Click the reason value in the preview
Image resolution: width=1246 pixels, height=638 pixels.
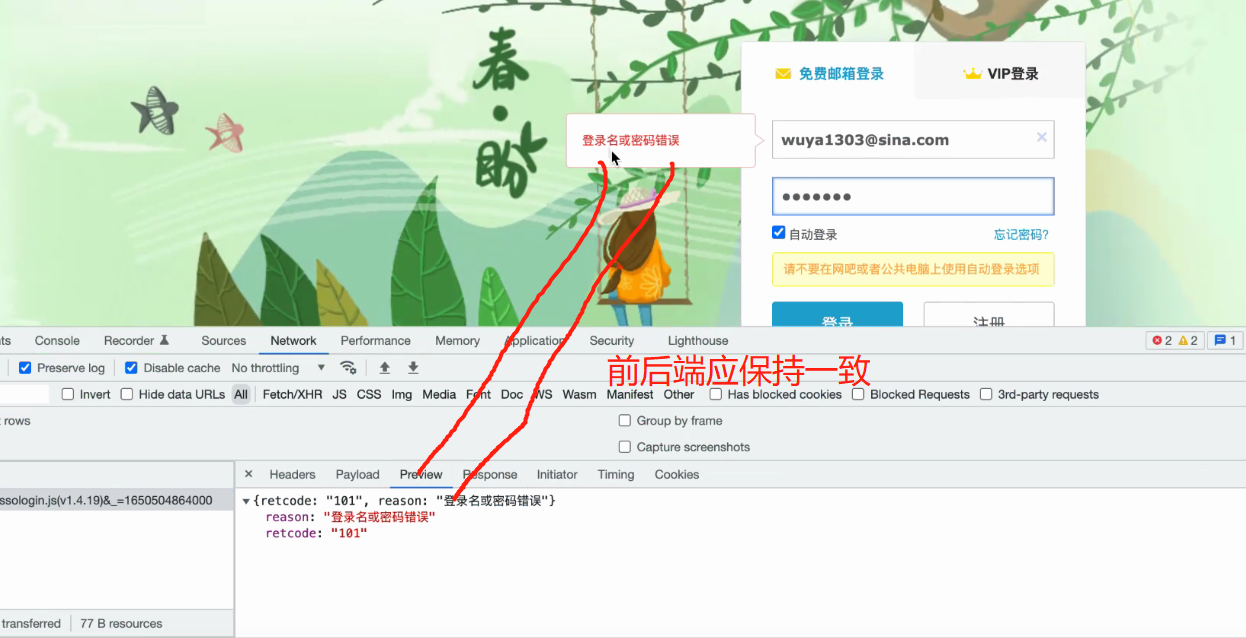tap(379, 517)
